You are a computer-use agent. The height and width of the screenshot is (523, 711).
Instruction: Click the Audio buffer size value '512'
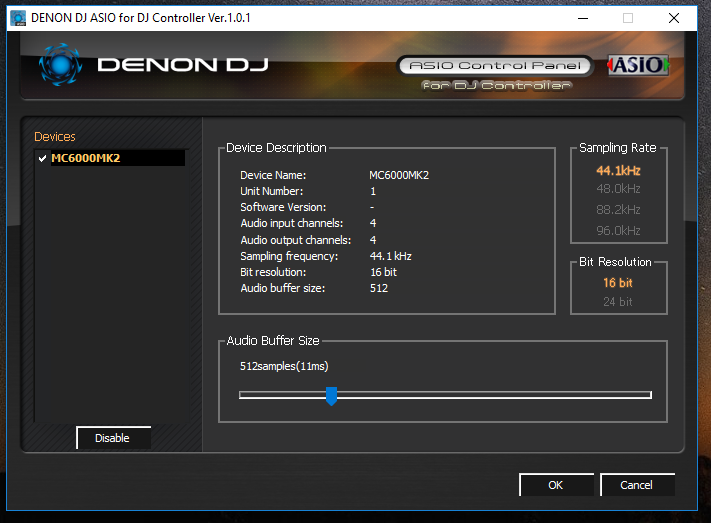point(379,288)
